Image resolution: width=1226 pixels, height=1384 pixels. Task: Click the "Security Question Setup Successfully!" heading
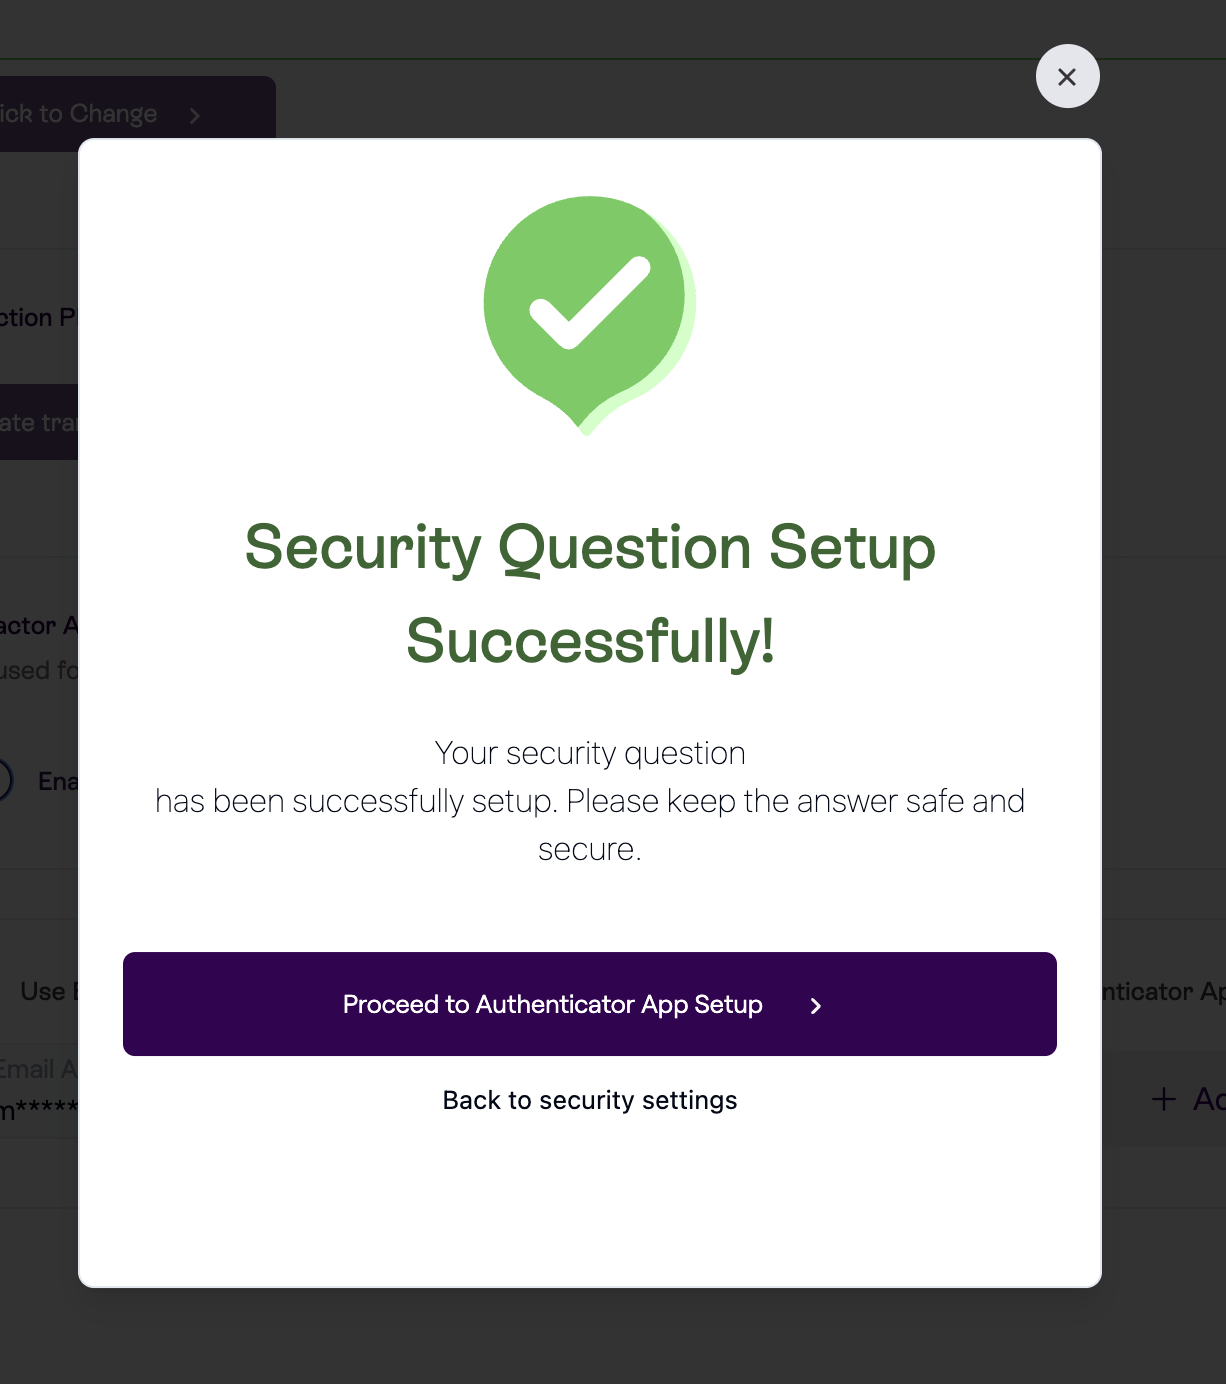coord(589,594)
